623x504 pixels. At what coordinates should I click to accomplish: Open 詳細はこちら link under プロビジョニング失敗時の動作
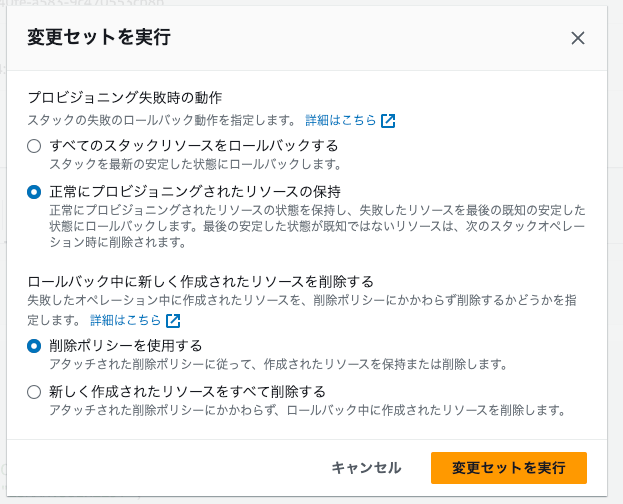(340, 121)
